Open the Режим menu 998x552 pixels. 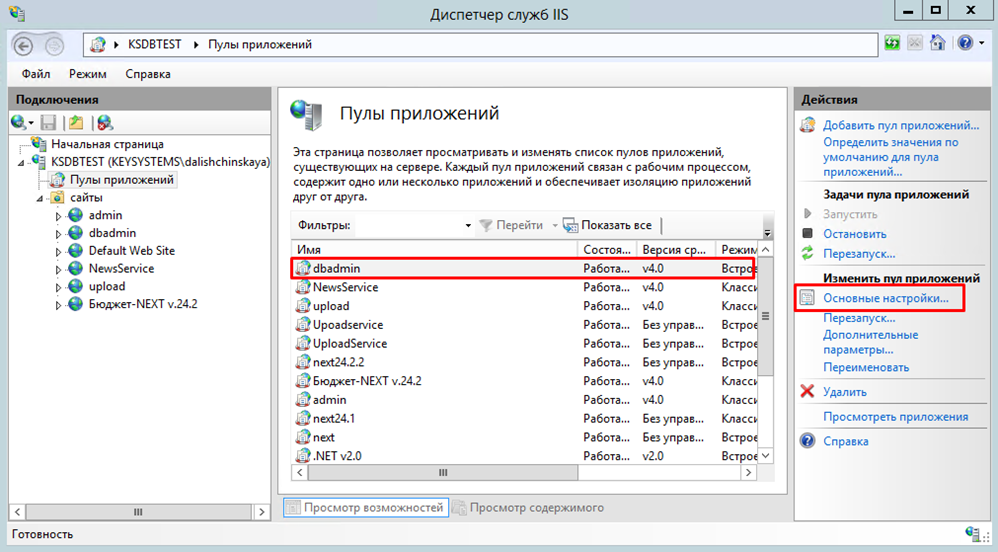tap(88, 74)
